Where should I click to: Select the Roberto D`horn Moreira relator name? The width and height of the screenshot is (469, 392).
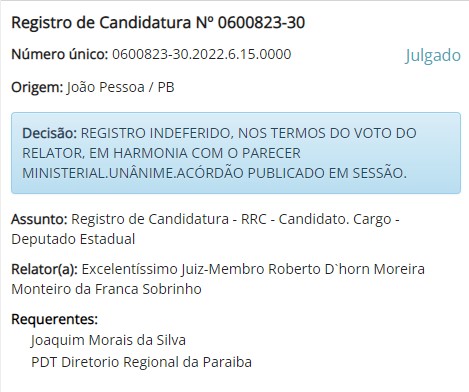[347, 269]
